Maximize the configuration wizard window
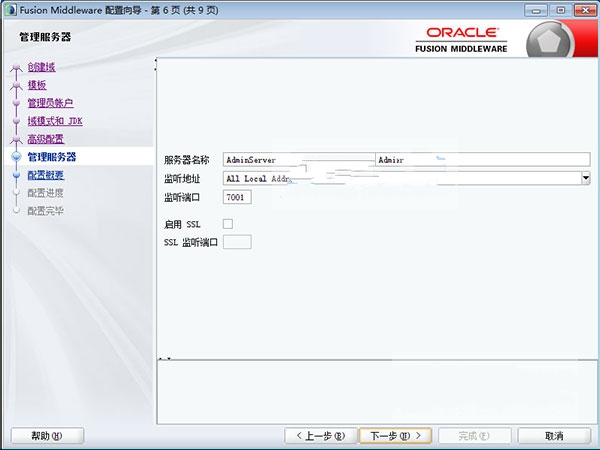600x450 pixels. coord(561,10)
